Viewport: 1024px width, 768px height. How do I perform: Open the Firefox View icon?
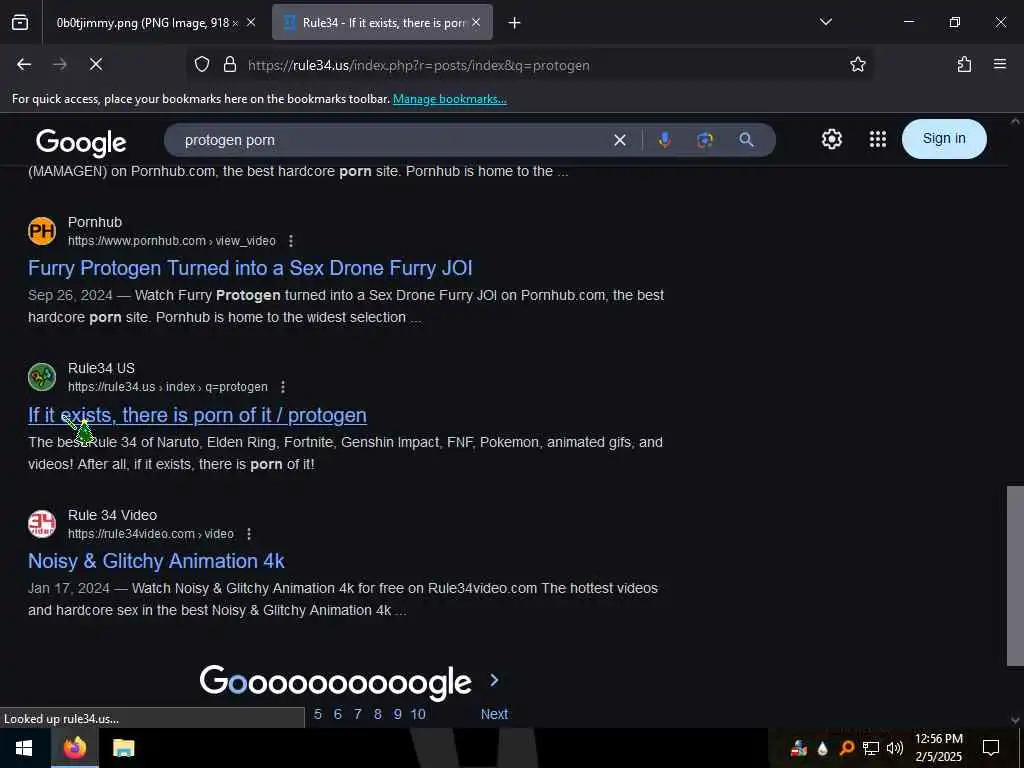click(x=20, y=23)
